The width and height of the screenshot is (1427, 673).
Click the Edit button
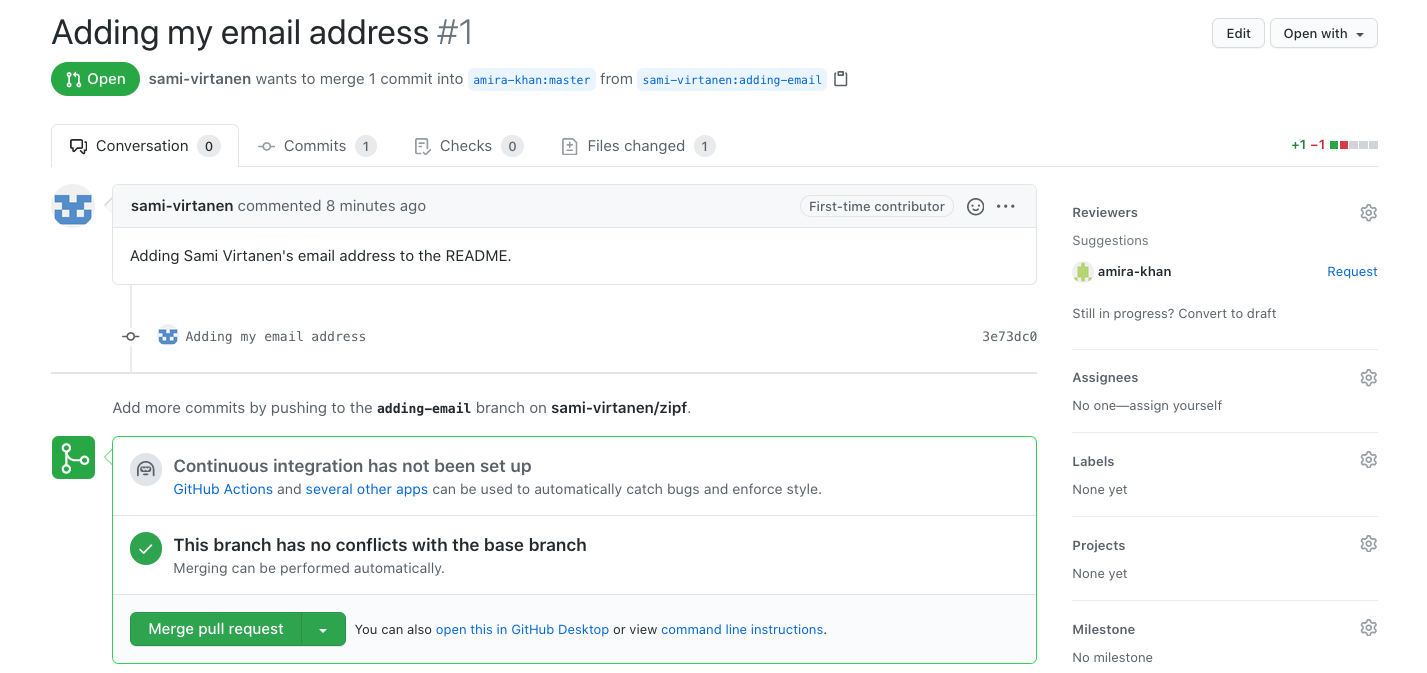(x=1238, y=33)
